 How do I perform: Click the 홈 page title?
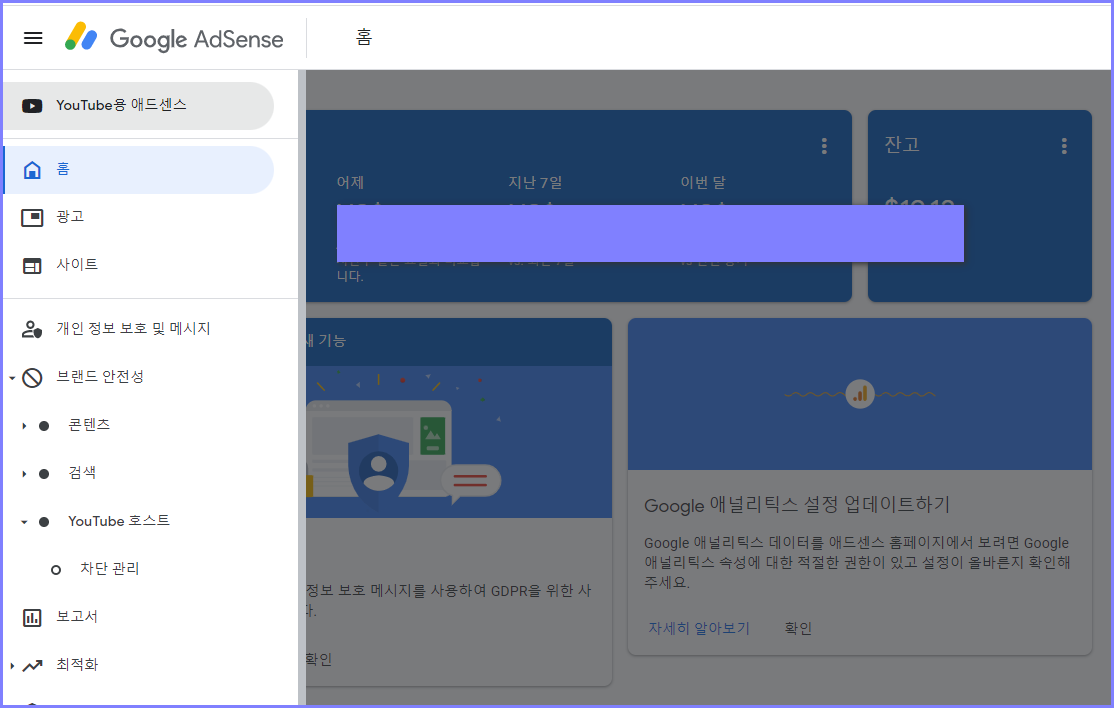point(364,38)
